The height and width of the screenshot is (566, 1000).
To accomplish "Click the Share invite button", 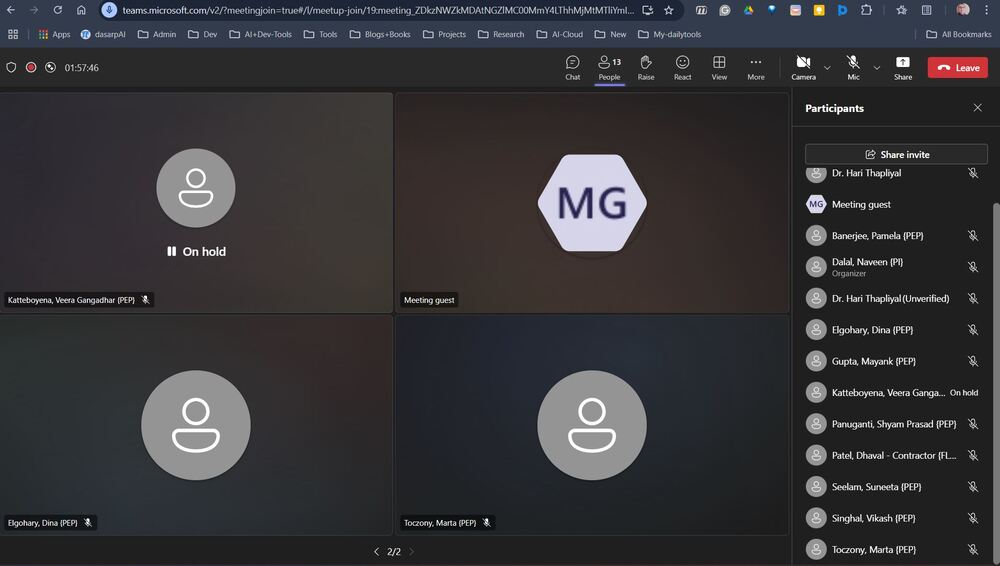I will tap(896, 154).
